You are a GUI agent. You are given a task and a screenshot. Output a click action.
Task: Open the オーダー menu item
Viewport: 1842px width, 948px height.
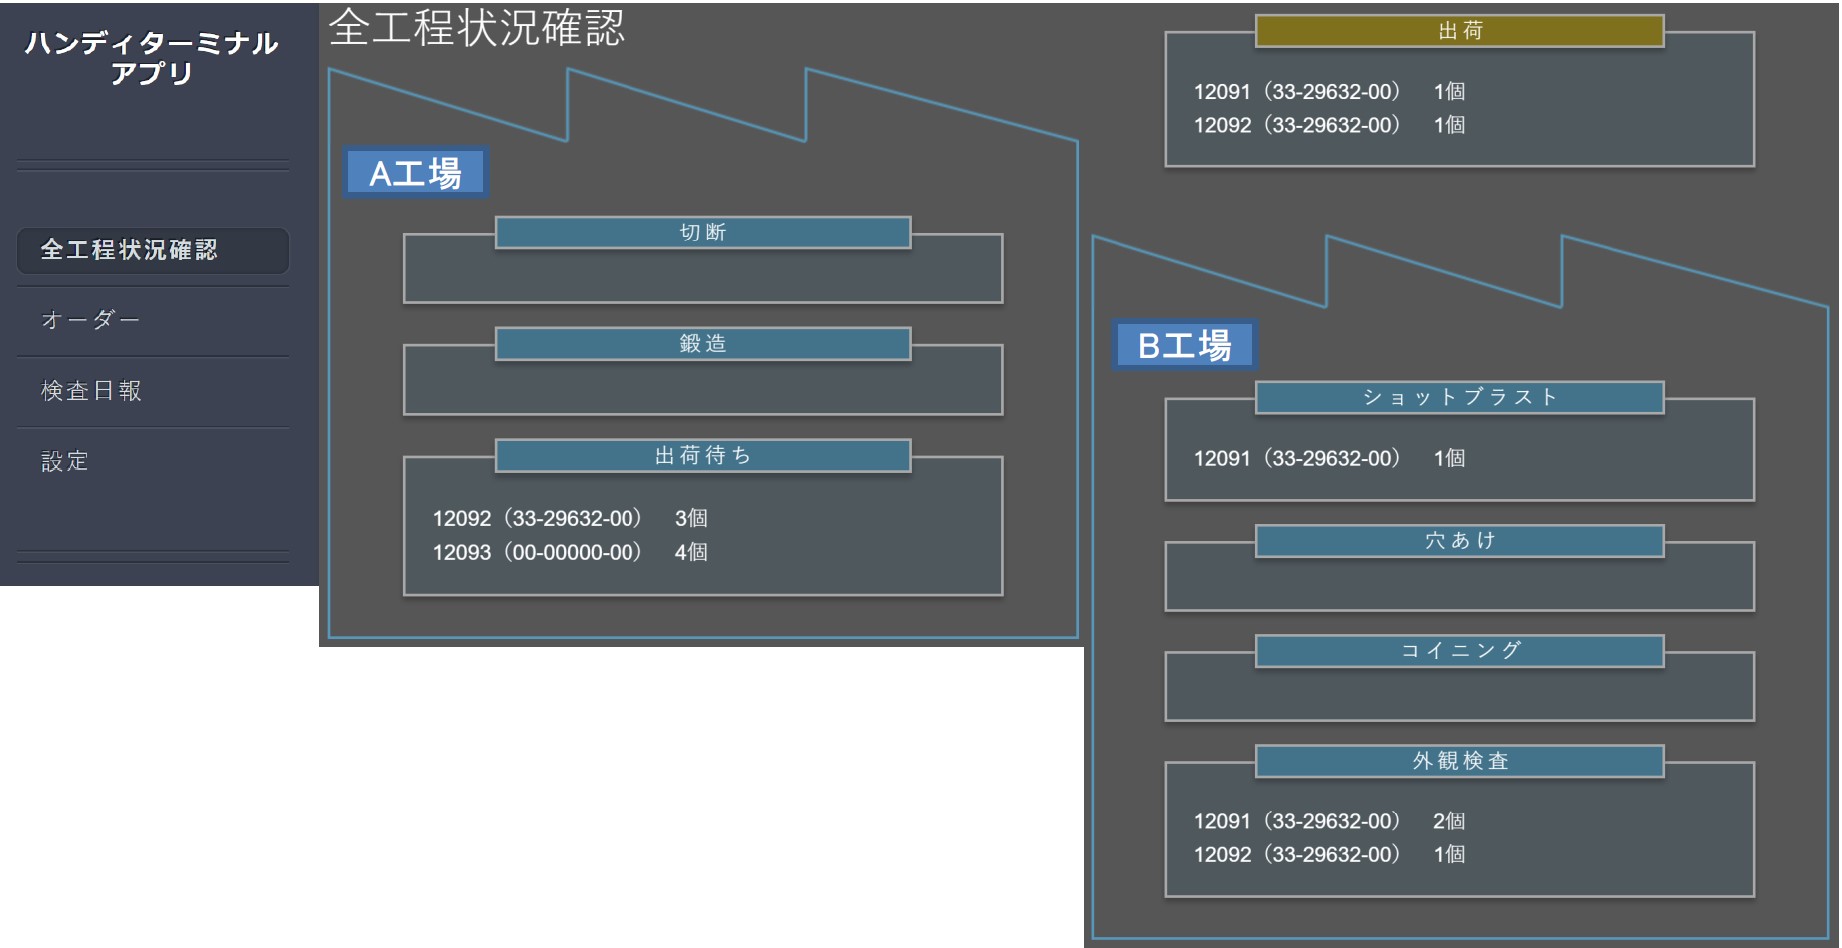153,320
